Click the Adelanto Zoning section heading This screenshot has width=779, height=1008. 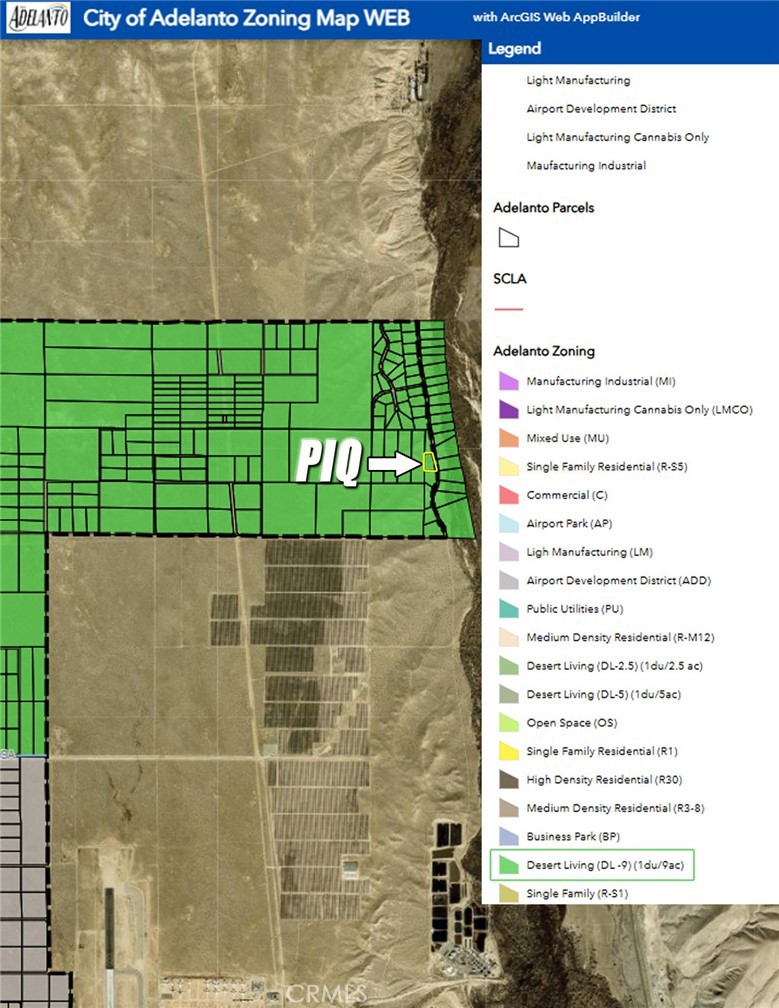click(544, 351)
